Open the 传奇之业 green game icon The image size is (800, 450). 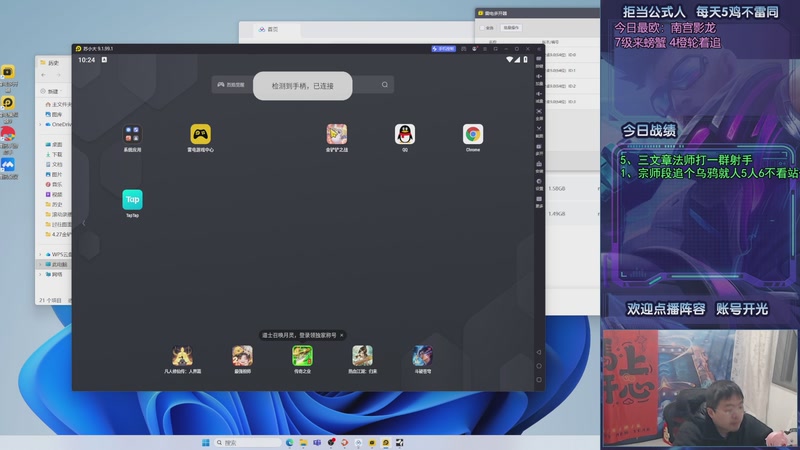302,356
